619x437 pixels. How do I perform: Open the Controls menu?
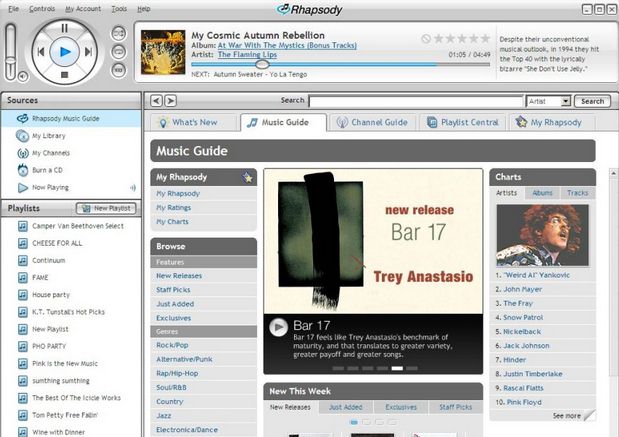pyautogui.click(x=42, y=9)
